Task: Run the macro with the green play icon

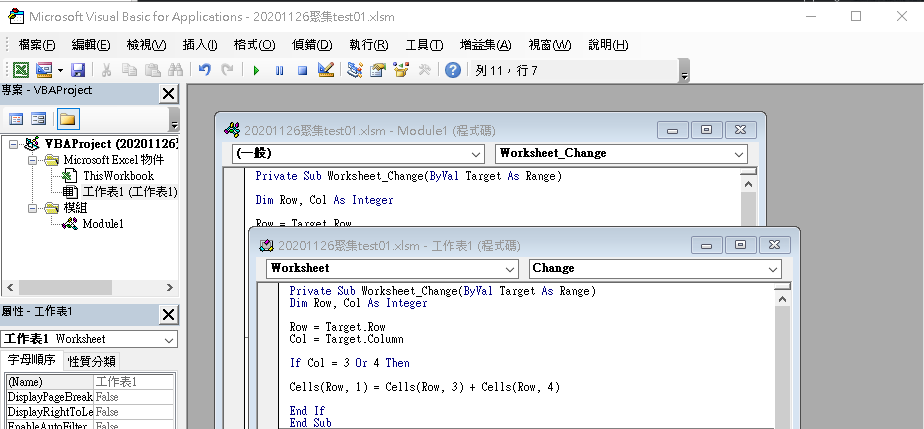Action: point(256,71)
